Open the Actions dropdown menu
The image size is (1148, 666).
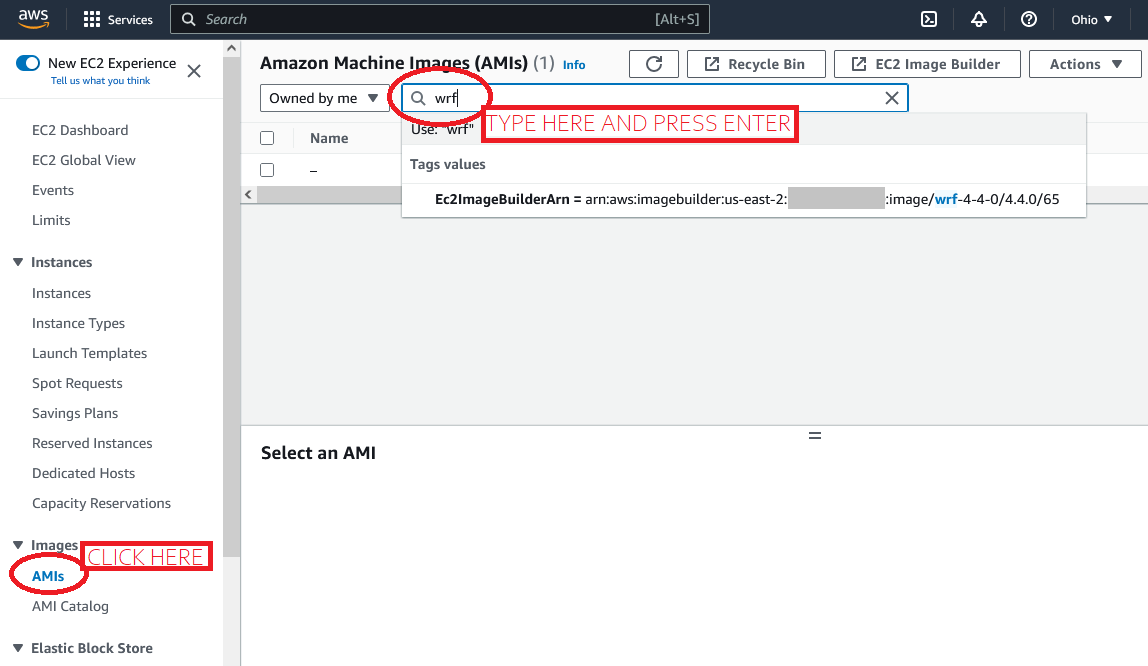point(1085,64)
